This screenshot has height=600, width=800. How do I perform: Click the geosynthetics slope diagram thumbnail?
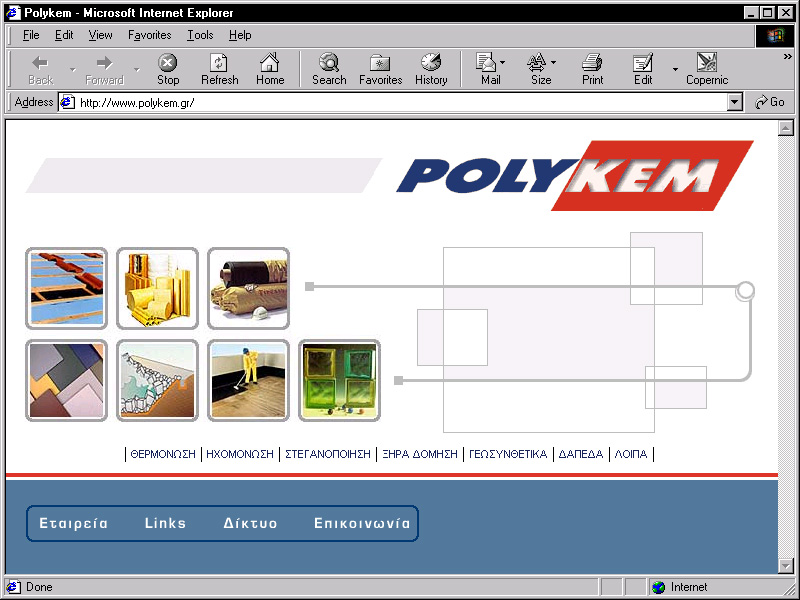point(157,380)
